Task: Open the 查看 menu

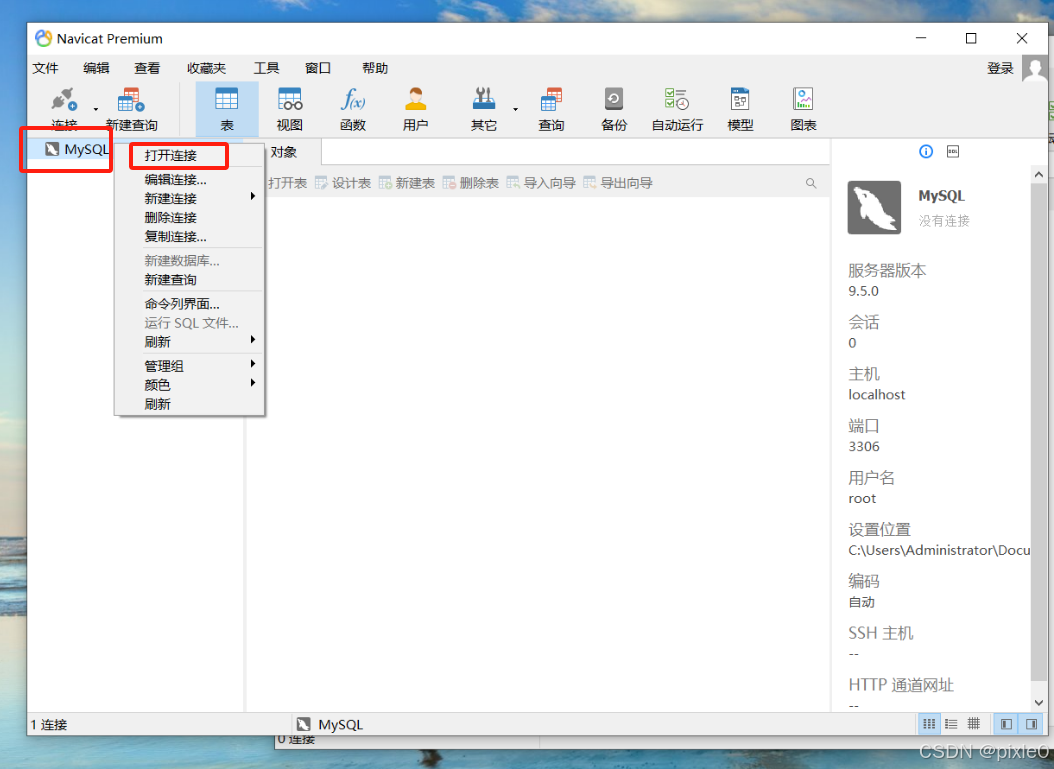Action: [147, 69]
